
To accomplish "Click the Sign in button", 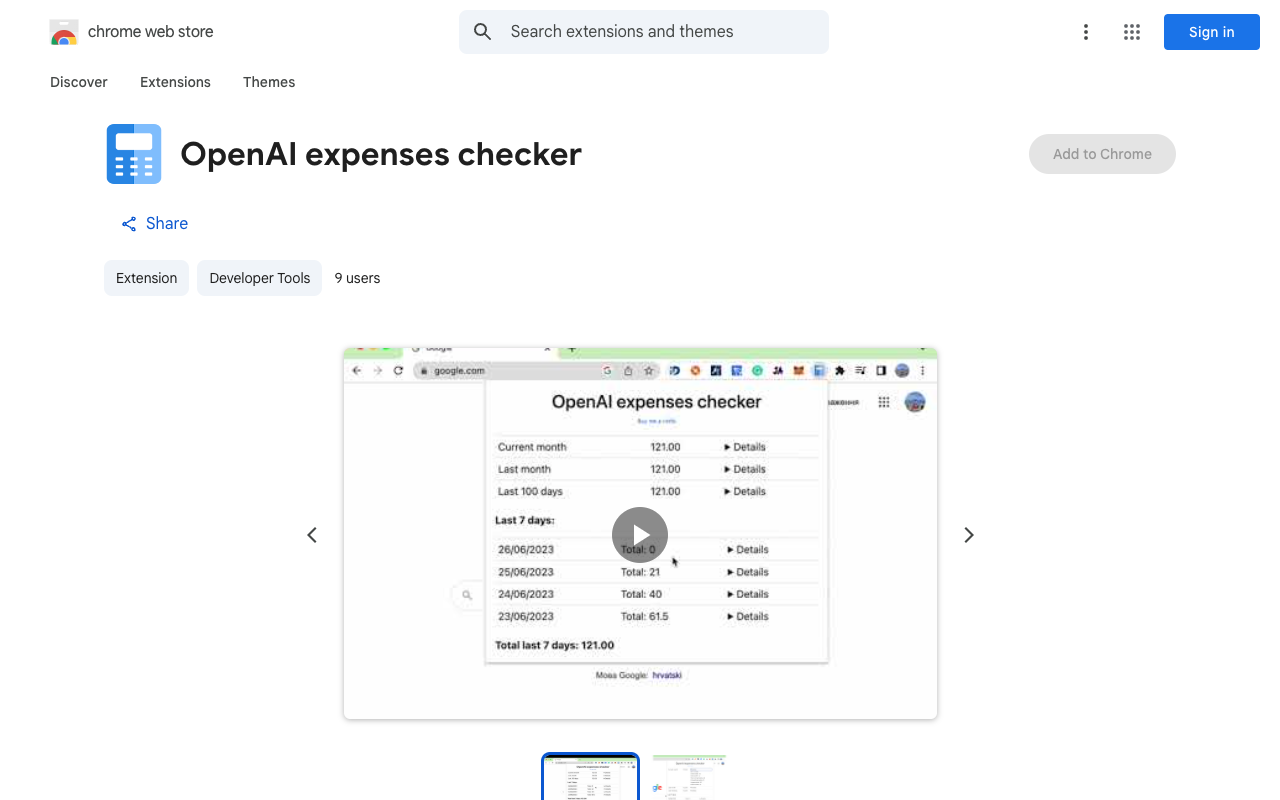I will coord(1211,32).
